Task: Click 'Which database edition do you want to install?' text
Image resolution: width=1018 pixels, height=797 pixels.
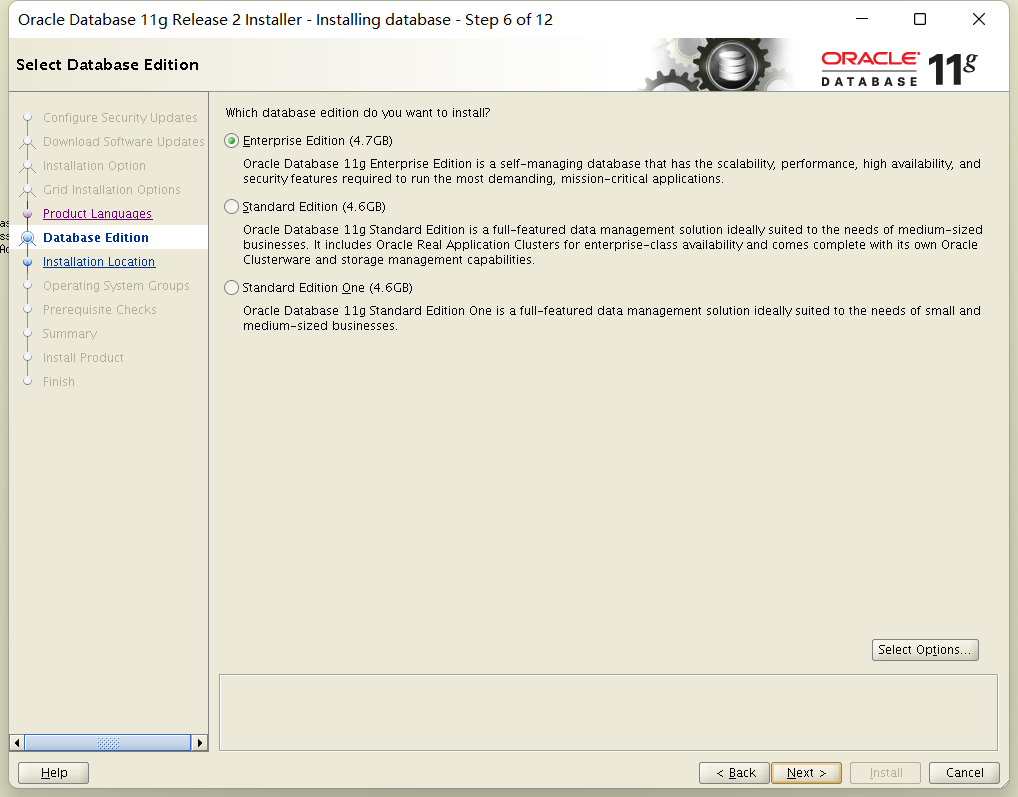Action: 358,113
